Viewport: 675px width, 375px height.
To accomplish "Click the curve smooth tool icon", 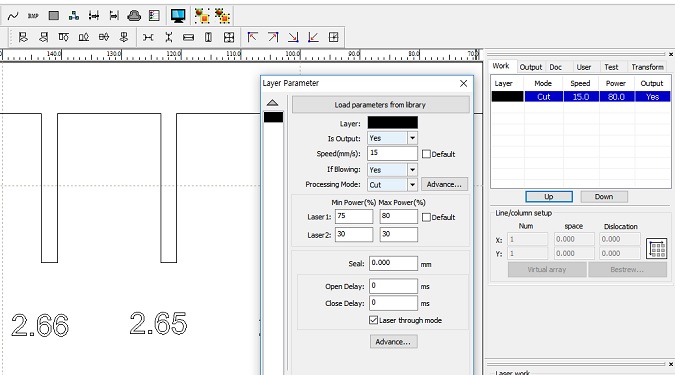I will click(x=13, y=16).
